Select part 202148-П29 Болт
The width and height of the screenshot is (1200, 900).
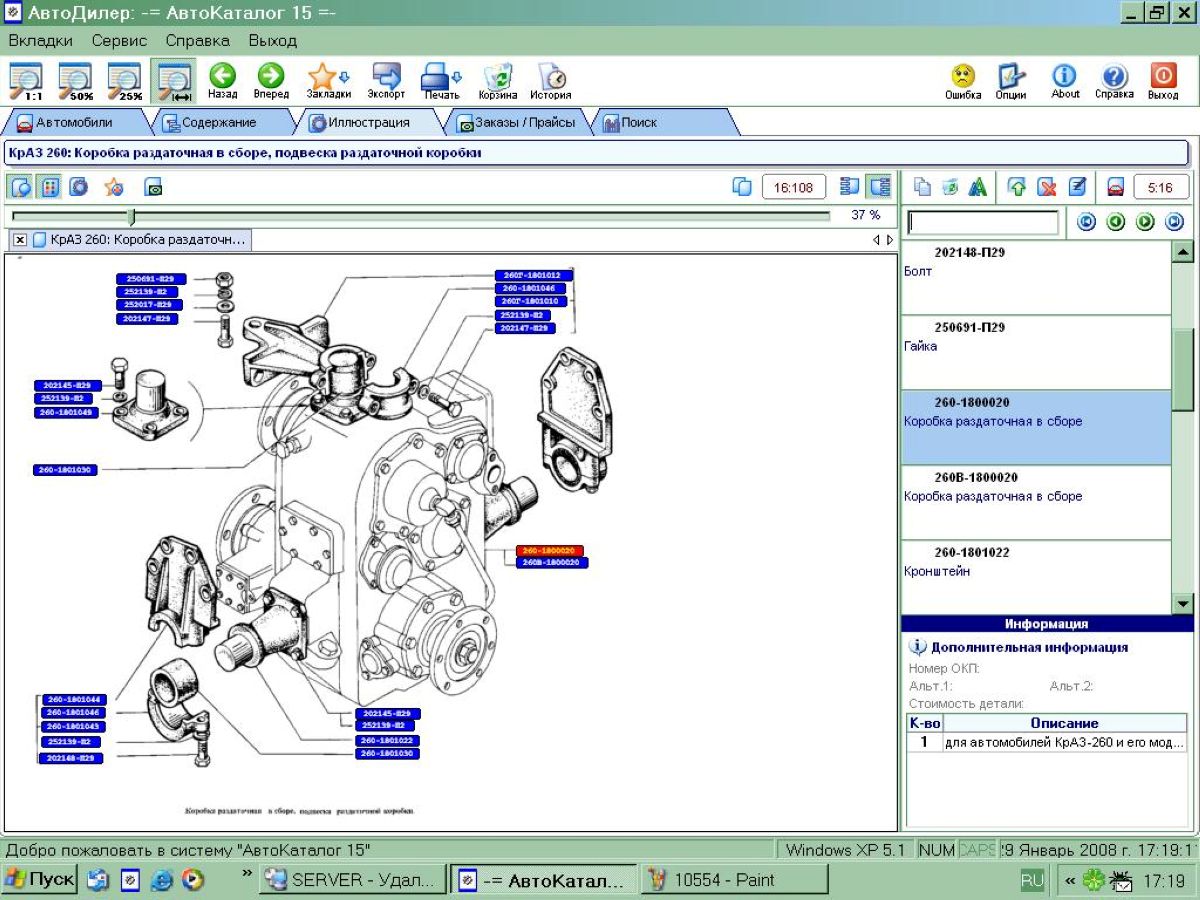(1036, 277)
